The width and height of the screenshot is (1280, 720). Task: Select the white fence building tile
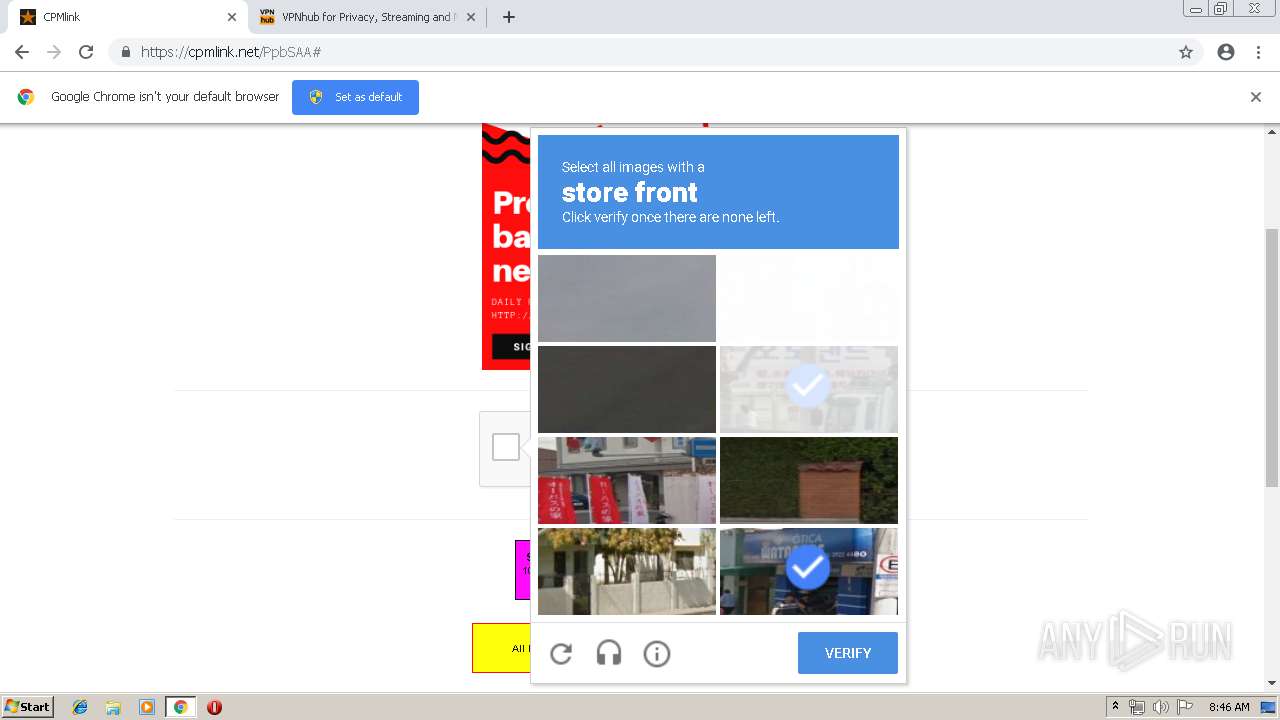click(627, 571)
